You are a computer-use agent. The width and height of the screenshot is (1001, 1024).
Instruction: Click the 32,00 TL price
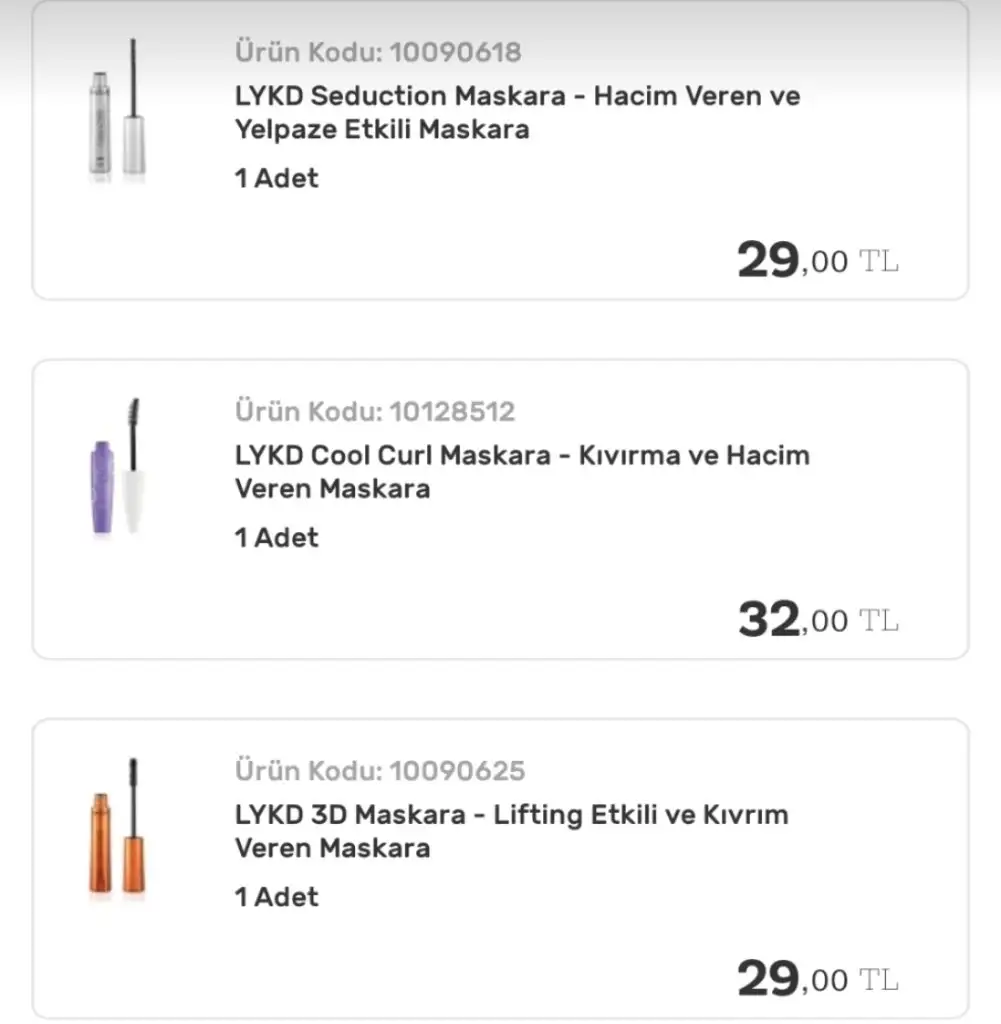point(816,620)
